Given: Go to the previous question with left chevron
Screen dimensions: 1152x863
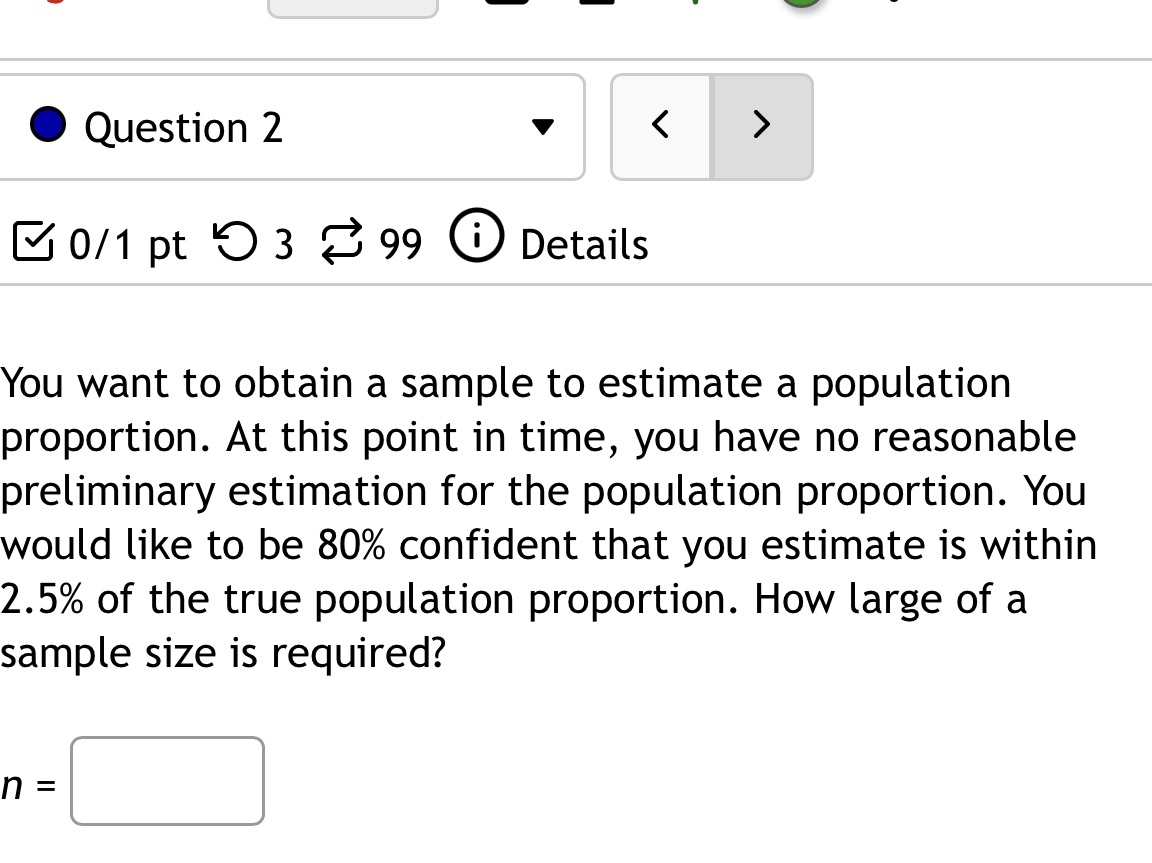Looking at the screenshot, I should (660, 126).
